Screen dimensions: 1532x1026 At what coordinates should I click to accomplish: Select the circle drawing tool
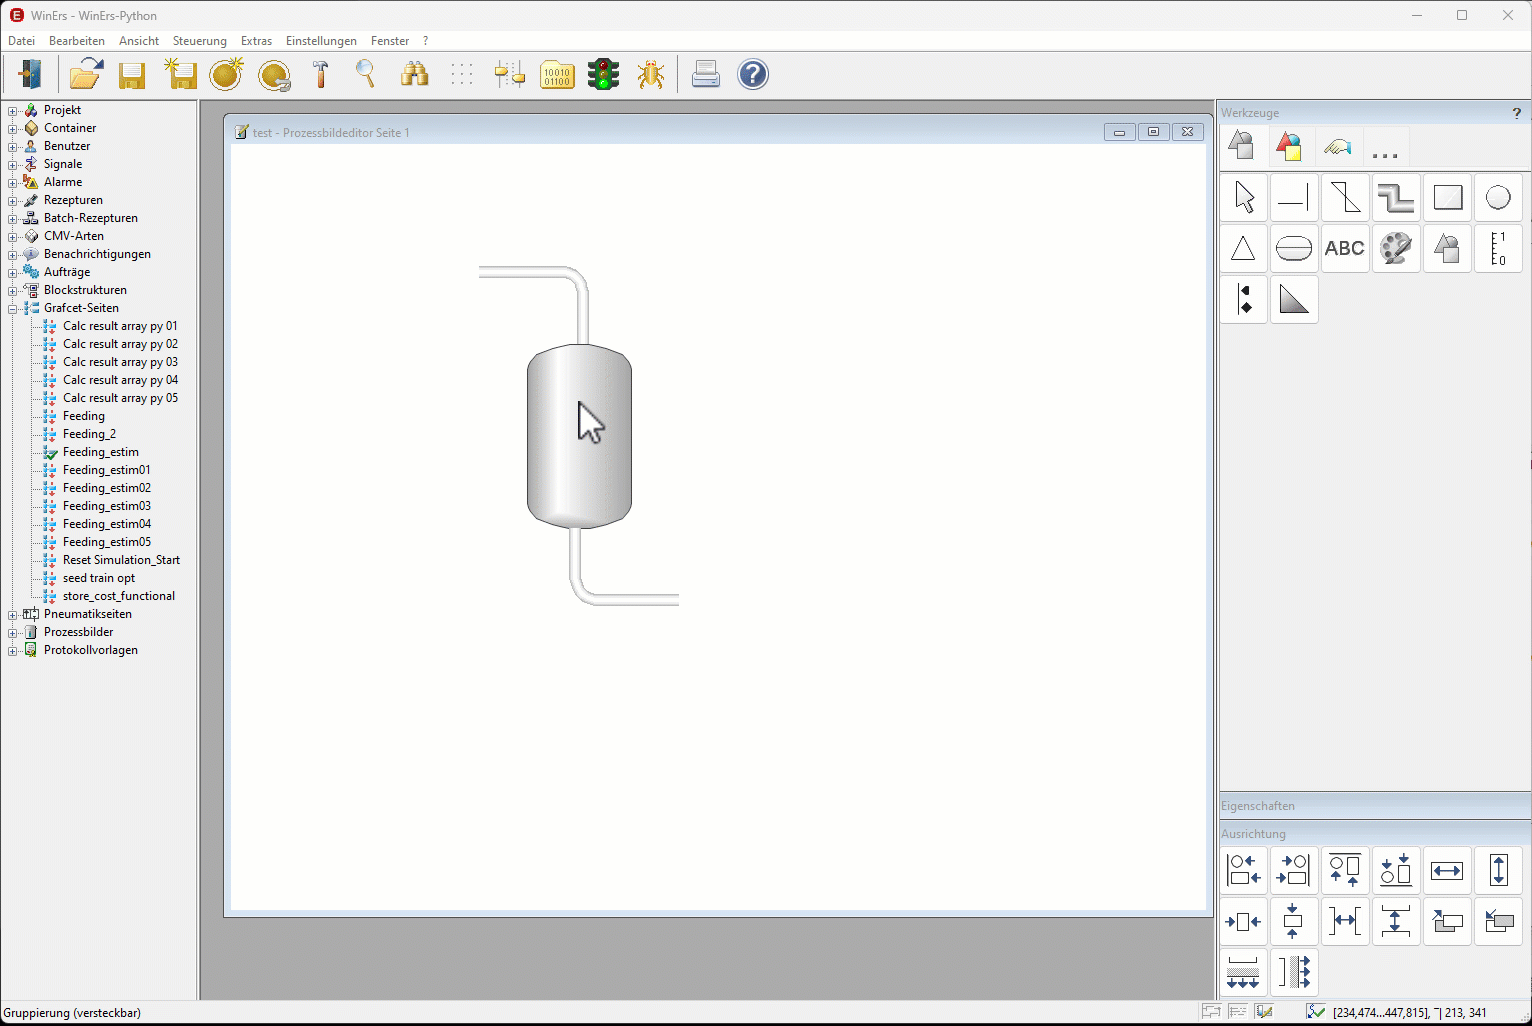point(1497,198)
